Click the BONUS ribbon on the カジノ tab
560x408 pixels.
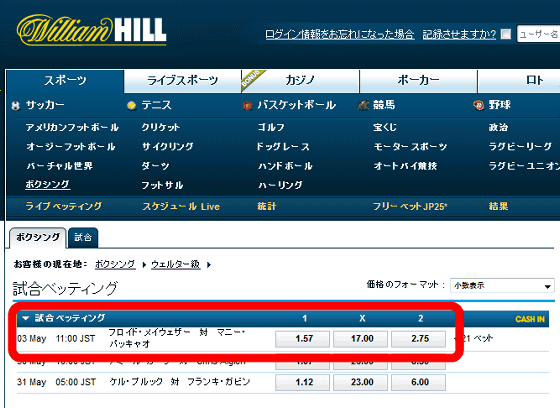pos(253,80)
